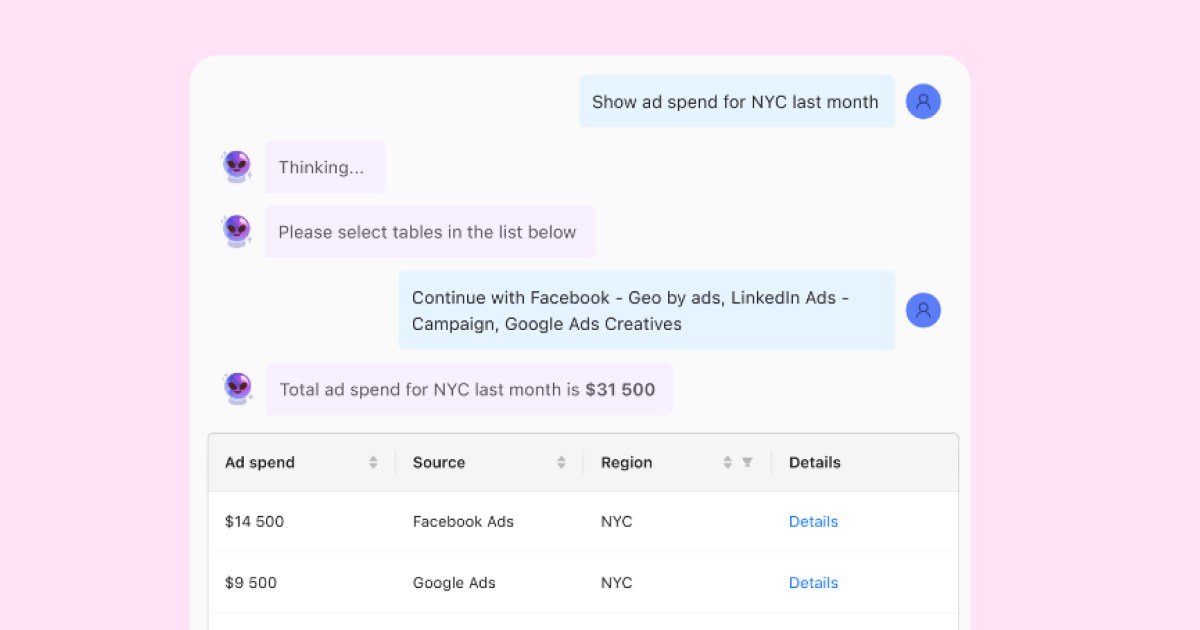Click the alien avatar beside 'Please select tables'
Screen dimensions: 1200x630
[x=237, y=232]
